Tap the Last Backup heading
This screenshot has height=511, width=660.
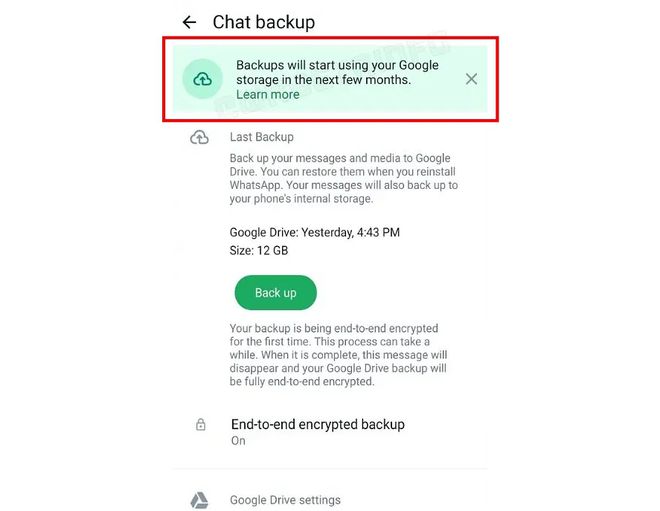click(261, 137)
